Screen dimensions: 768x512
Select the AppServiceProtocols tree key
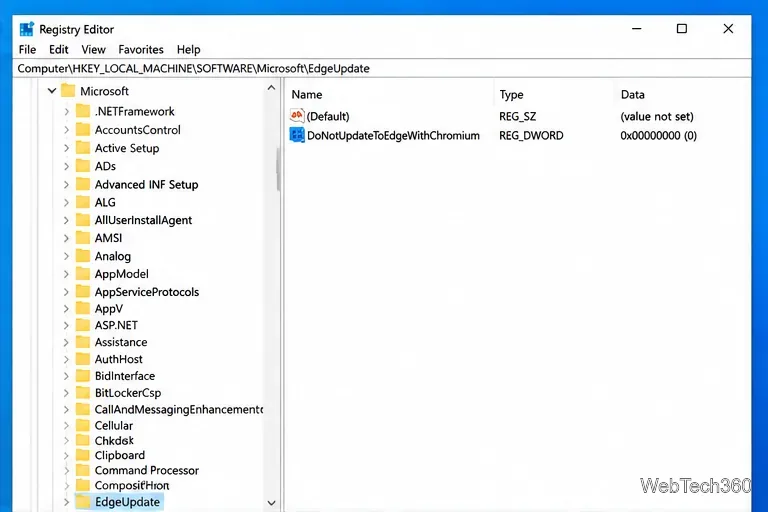[147, 292]
